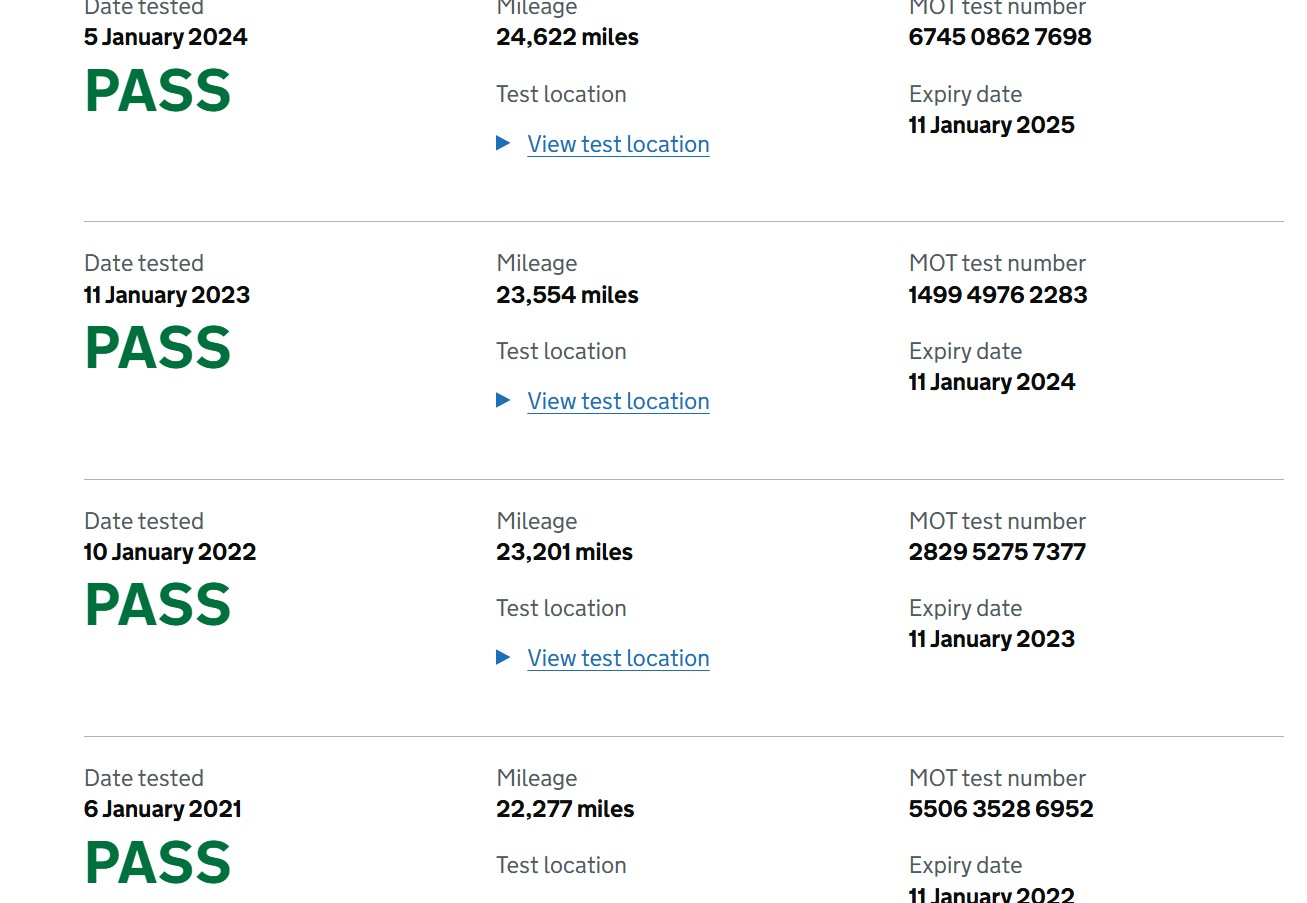Click the '10 January 2022' date tested value
Screen dimensions: 1307x903
(x=170, y=552)
